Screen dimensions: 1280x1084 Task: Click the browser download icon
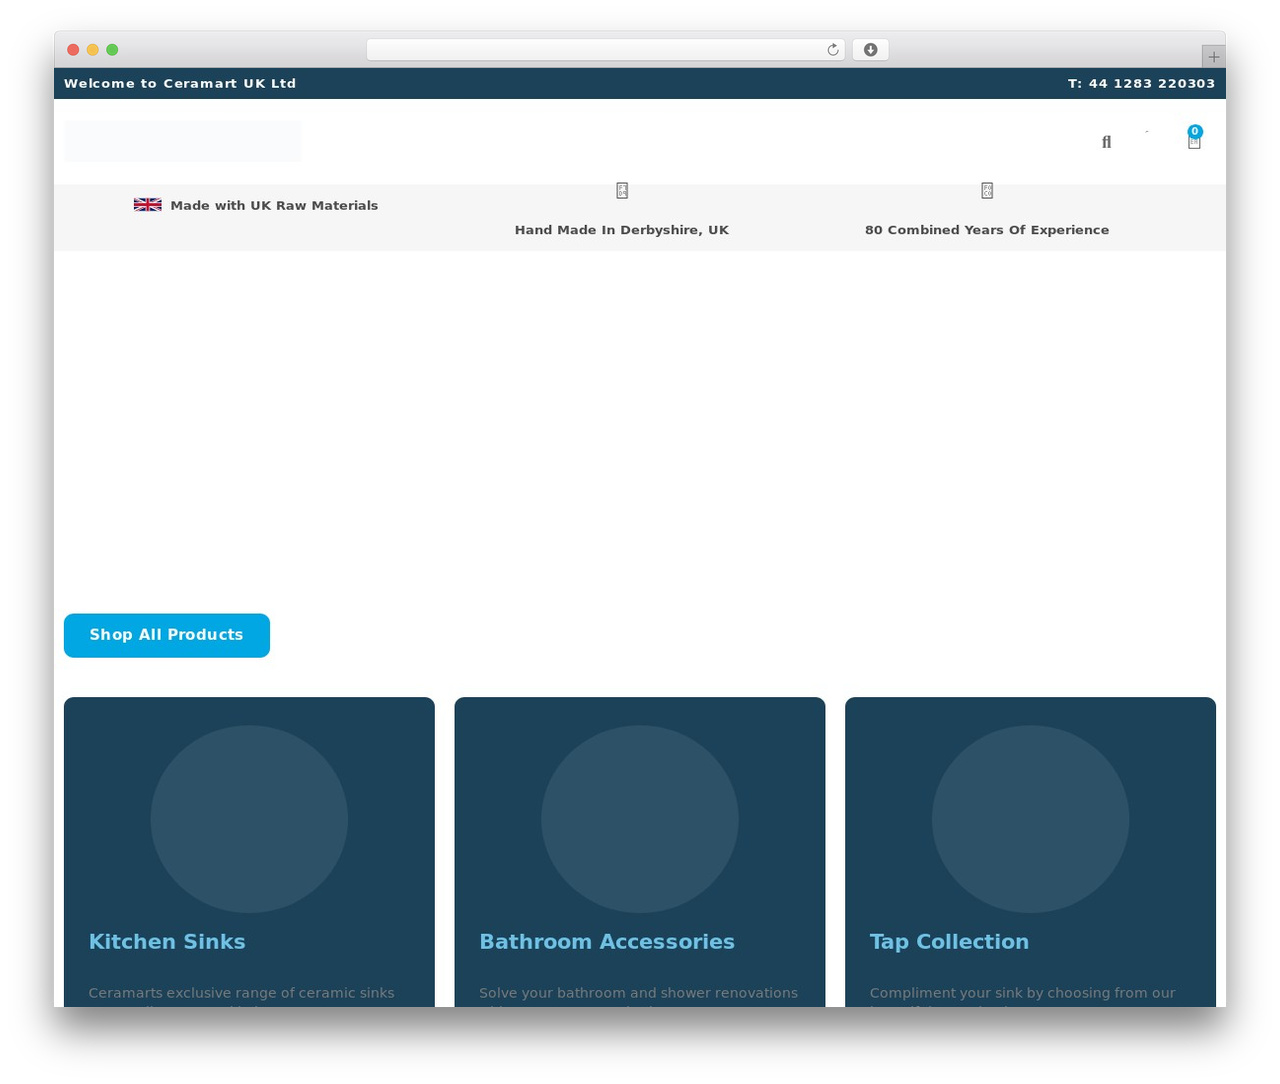(871, 50)
